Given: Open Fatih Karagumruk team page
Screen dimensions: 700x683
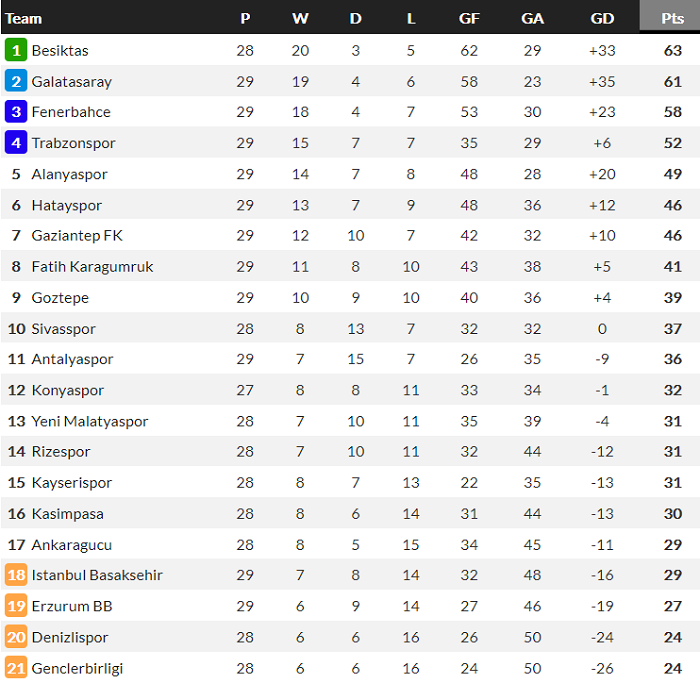Looking at the screenshot, I should (92, 267).
